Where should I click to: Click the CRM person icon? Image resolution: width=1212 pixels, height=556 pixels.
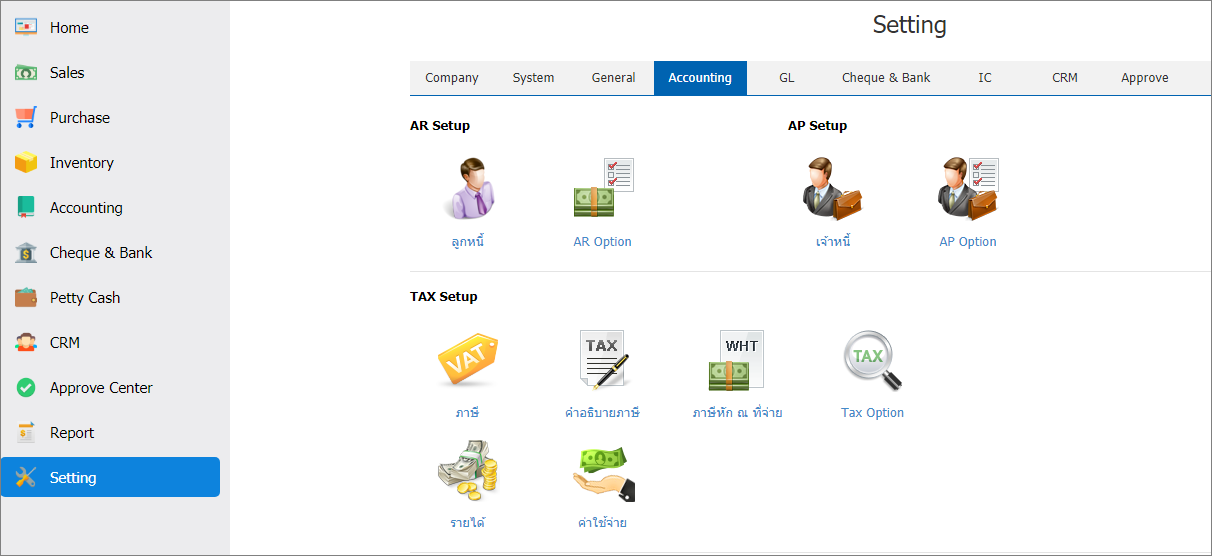click(x=26, y=342)
